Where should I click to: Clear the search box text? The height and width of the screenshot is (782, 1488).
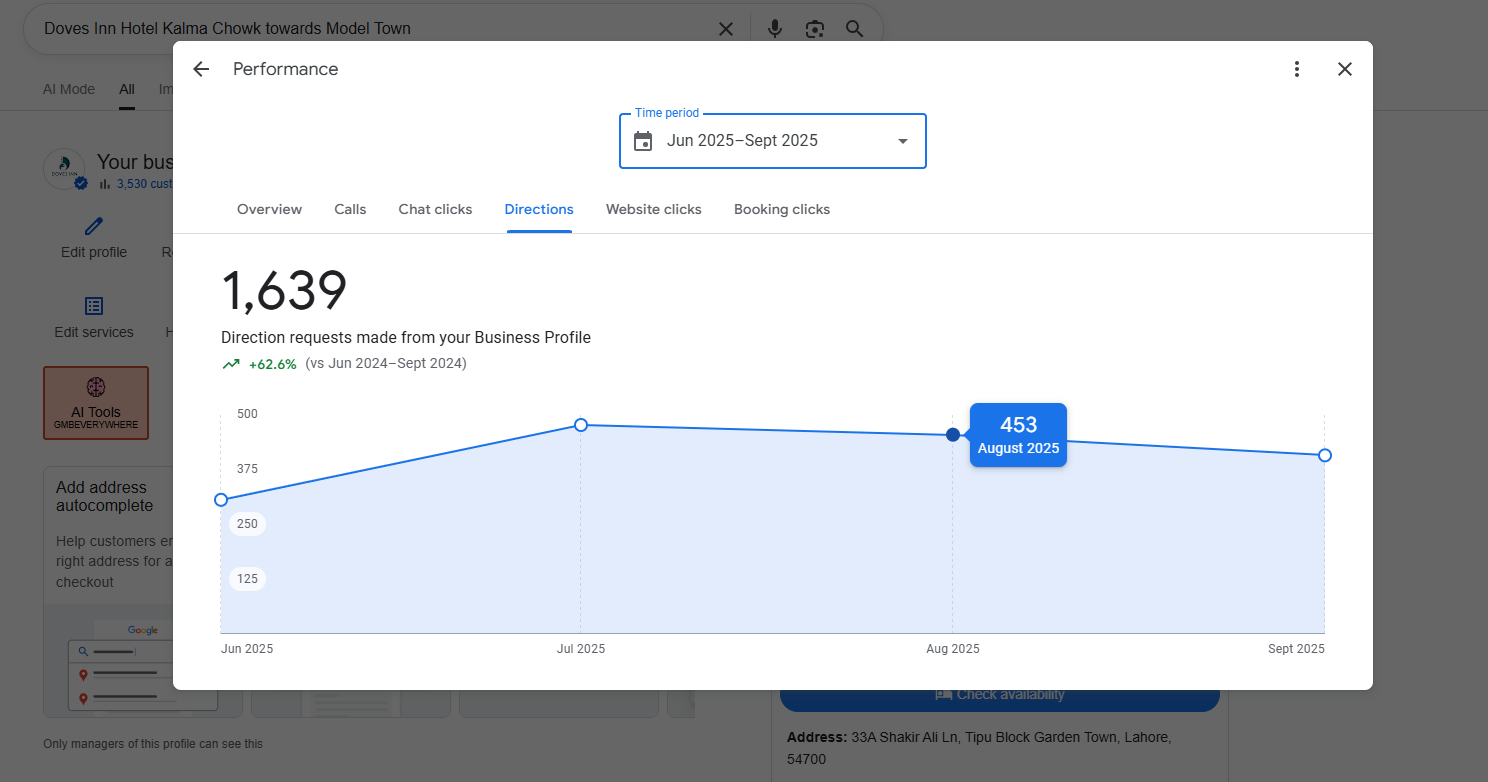click(x=726, y=29)
